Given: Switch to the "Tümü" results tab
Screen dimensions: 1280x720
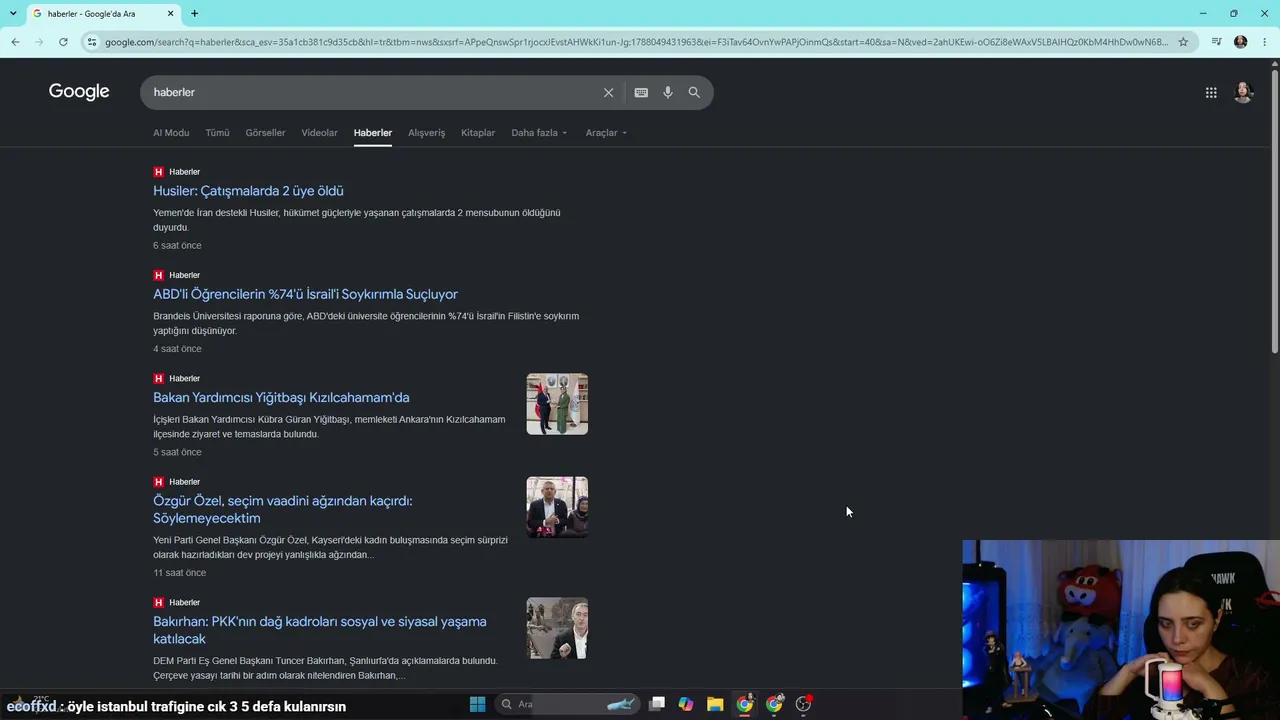Looking at the screenshot, I should click(217, 133).
